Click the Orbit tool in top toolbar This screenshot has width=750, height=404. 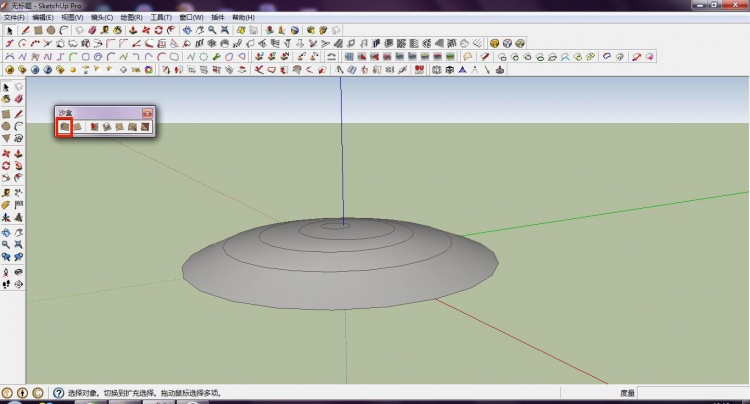[187, 30]
